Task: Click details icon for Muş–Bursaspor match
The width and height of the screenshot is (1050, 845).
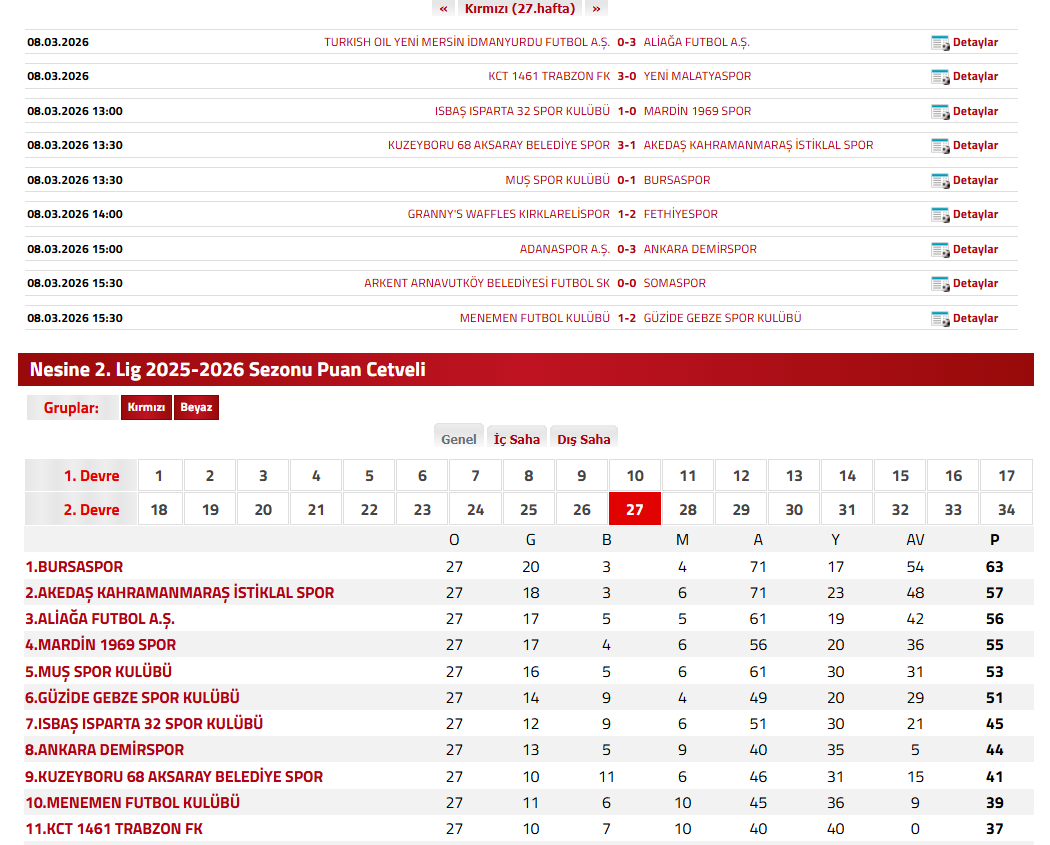Action: 939,181
